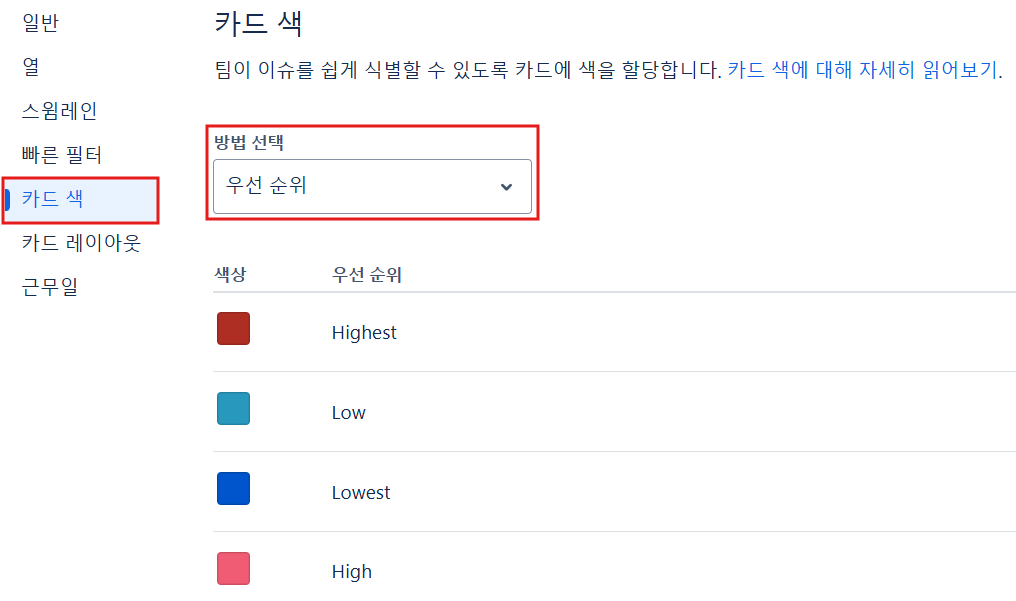Edit the pink swatch for High priority
Viewport: 1016px width, 601px height.
233,569
